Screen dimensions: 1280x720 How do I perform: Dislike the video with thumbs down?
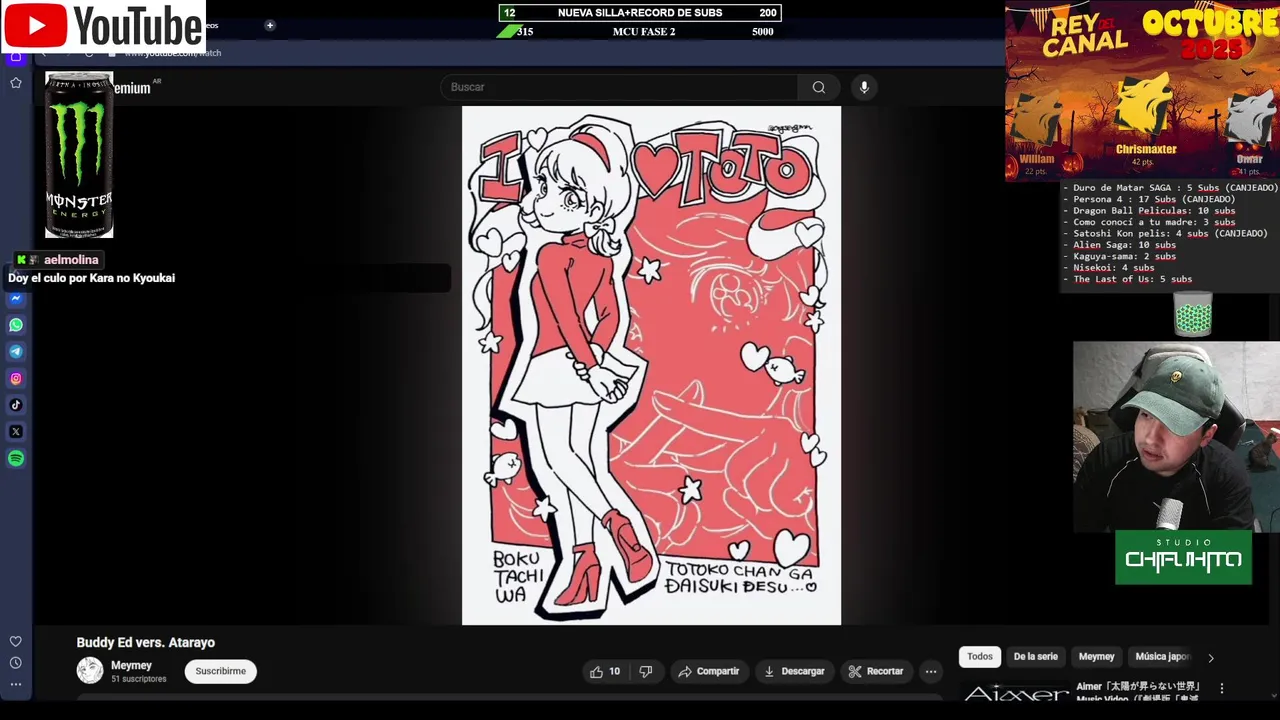(x=646, y=672)
